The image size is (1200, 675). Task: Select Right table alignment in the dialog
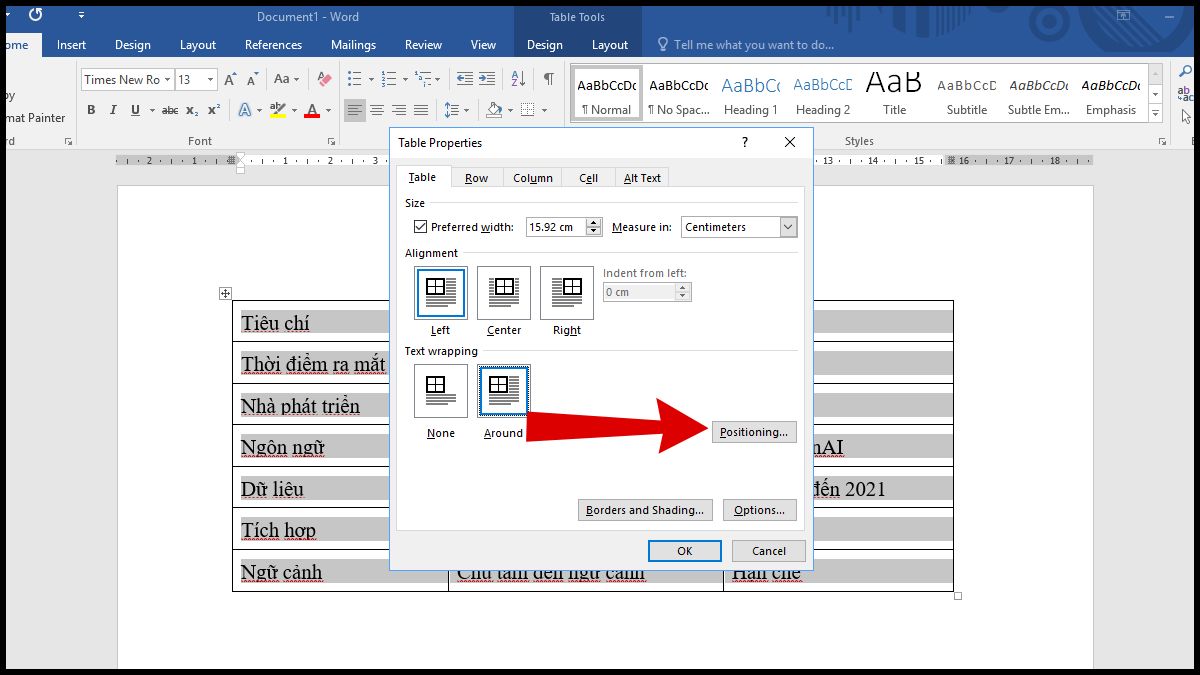pyautogui.click(x=567, y=292)
